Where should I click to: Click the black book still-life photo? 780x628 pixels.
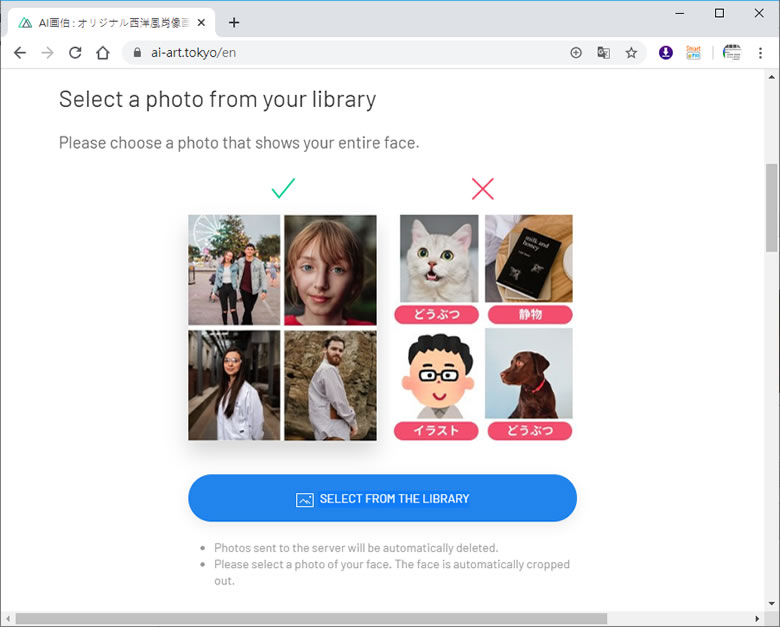click(x=529, y=258)
